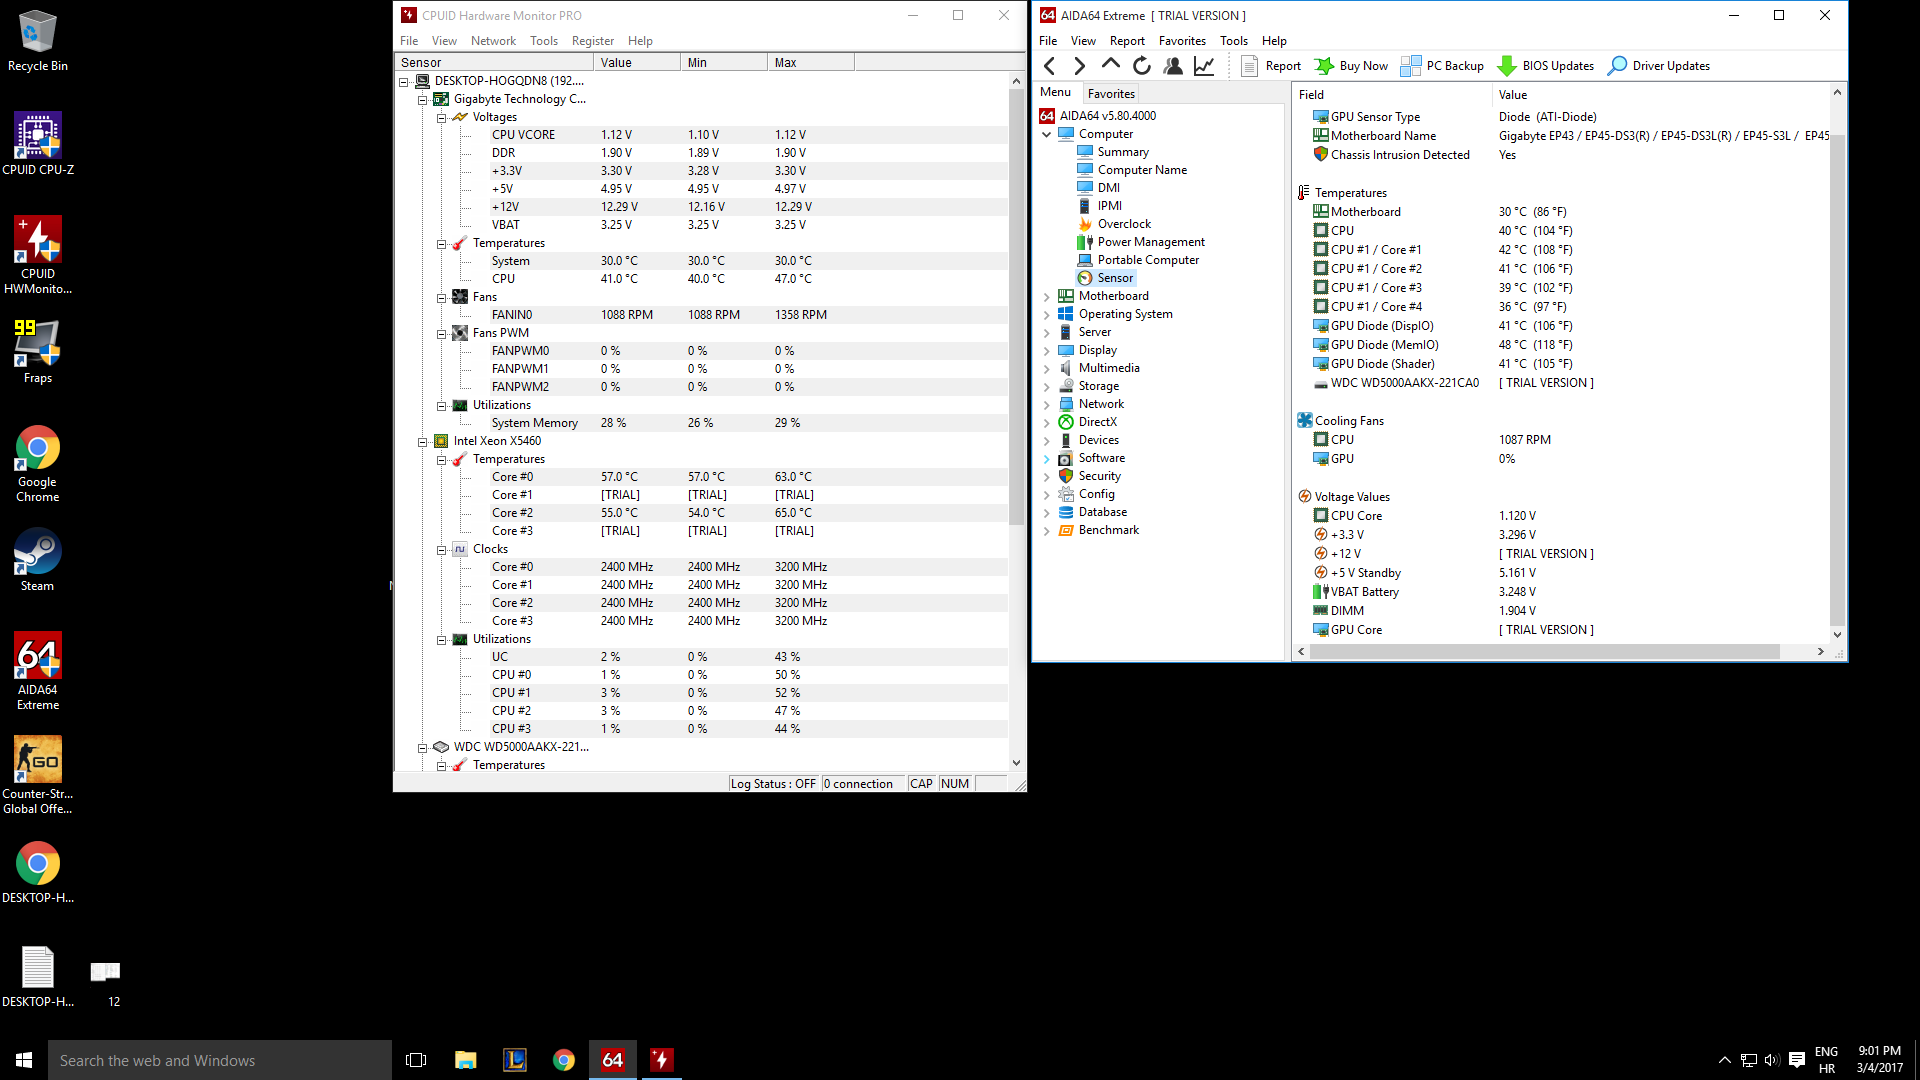Viewport: 1920px width, 1080px height.
Task: Expand the Benchmark node in AIDA64 tree
Action: (1047, 530)
